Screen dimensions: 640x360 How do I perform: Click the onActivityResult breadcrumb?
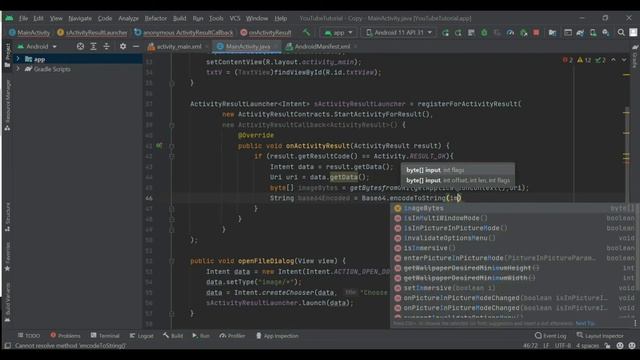[x=266, y=33]
